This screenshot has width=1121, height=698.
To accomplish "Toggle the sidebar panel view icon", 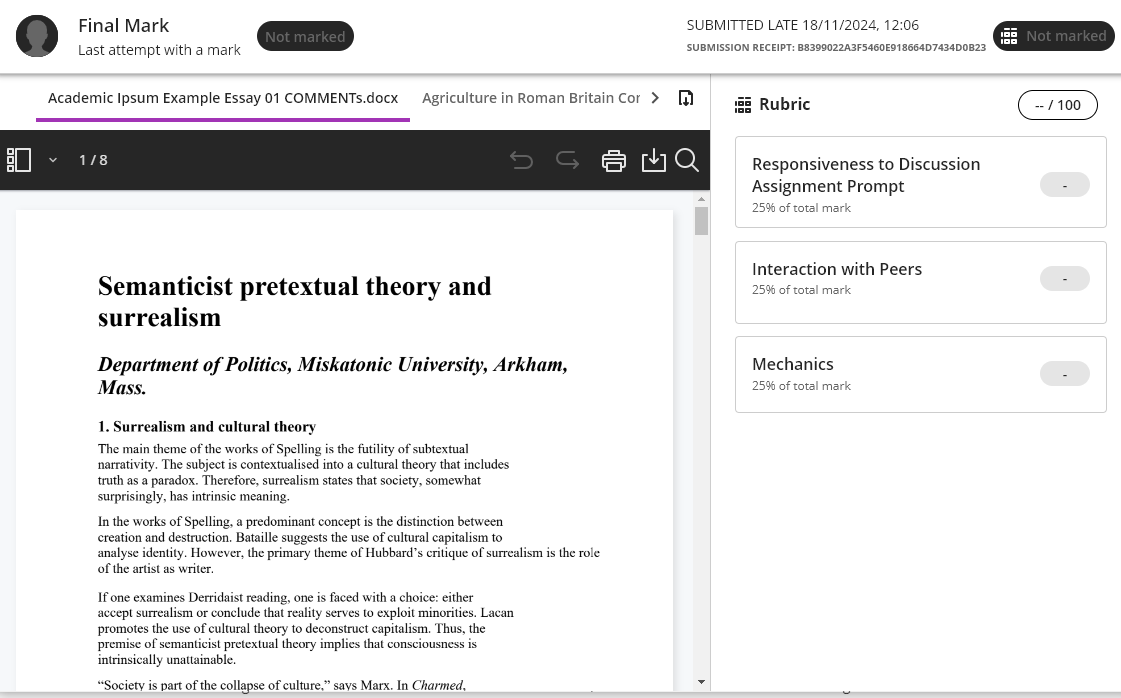I will tap(19, 160).
